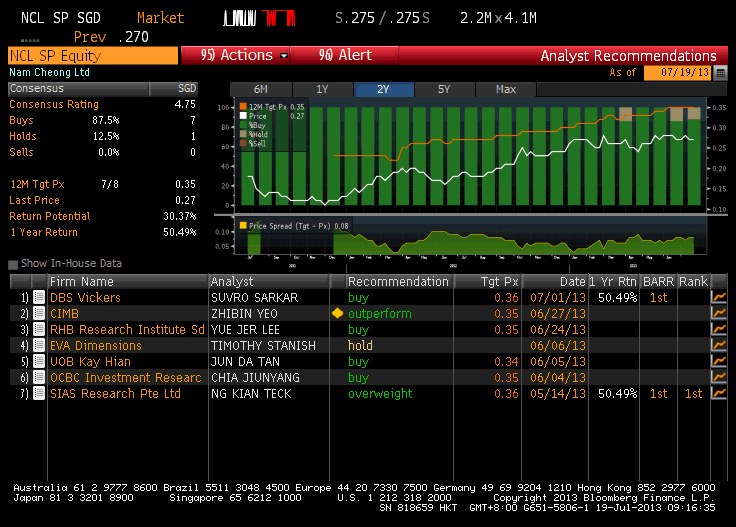736x527 pixels.
Task: Show the chart icon for DBS Vickers row
Action: pyautogui.click(x=719, y=298)
